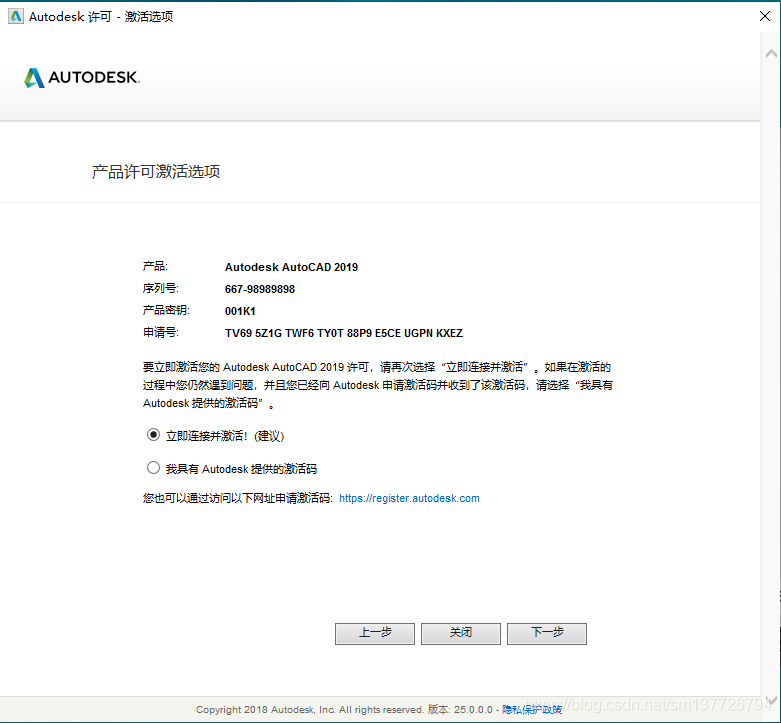
Task: Select the serial number 667-98989898
Action: pos(260,289)
